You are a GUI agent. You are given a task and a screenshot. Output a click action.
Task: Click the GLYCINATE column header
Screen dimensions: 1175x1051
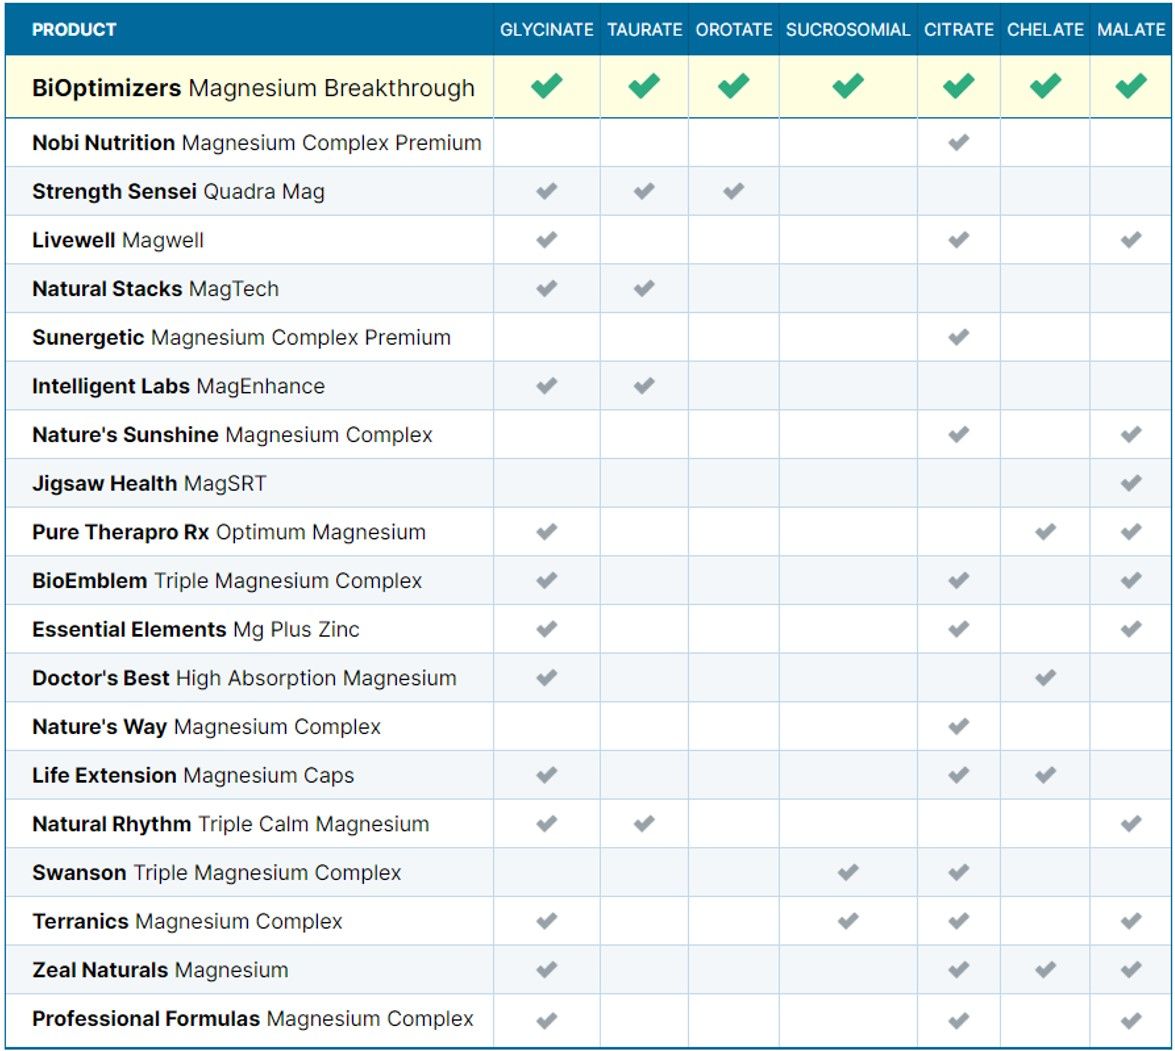546,30
